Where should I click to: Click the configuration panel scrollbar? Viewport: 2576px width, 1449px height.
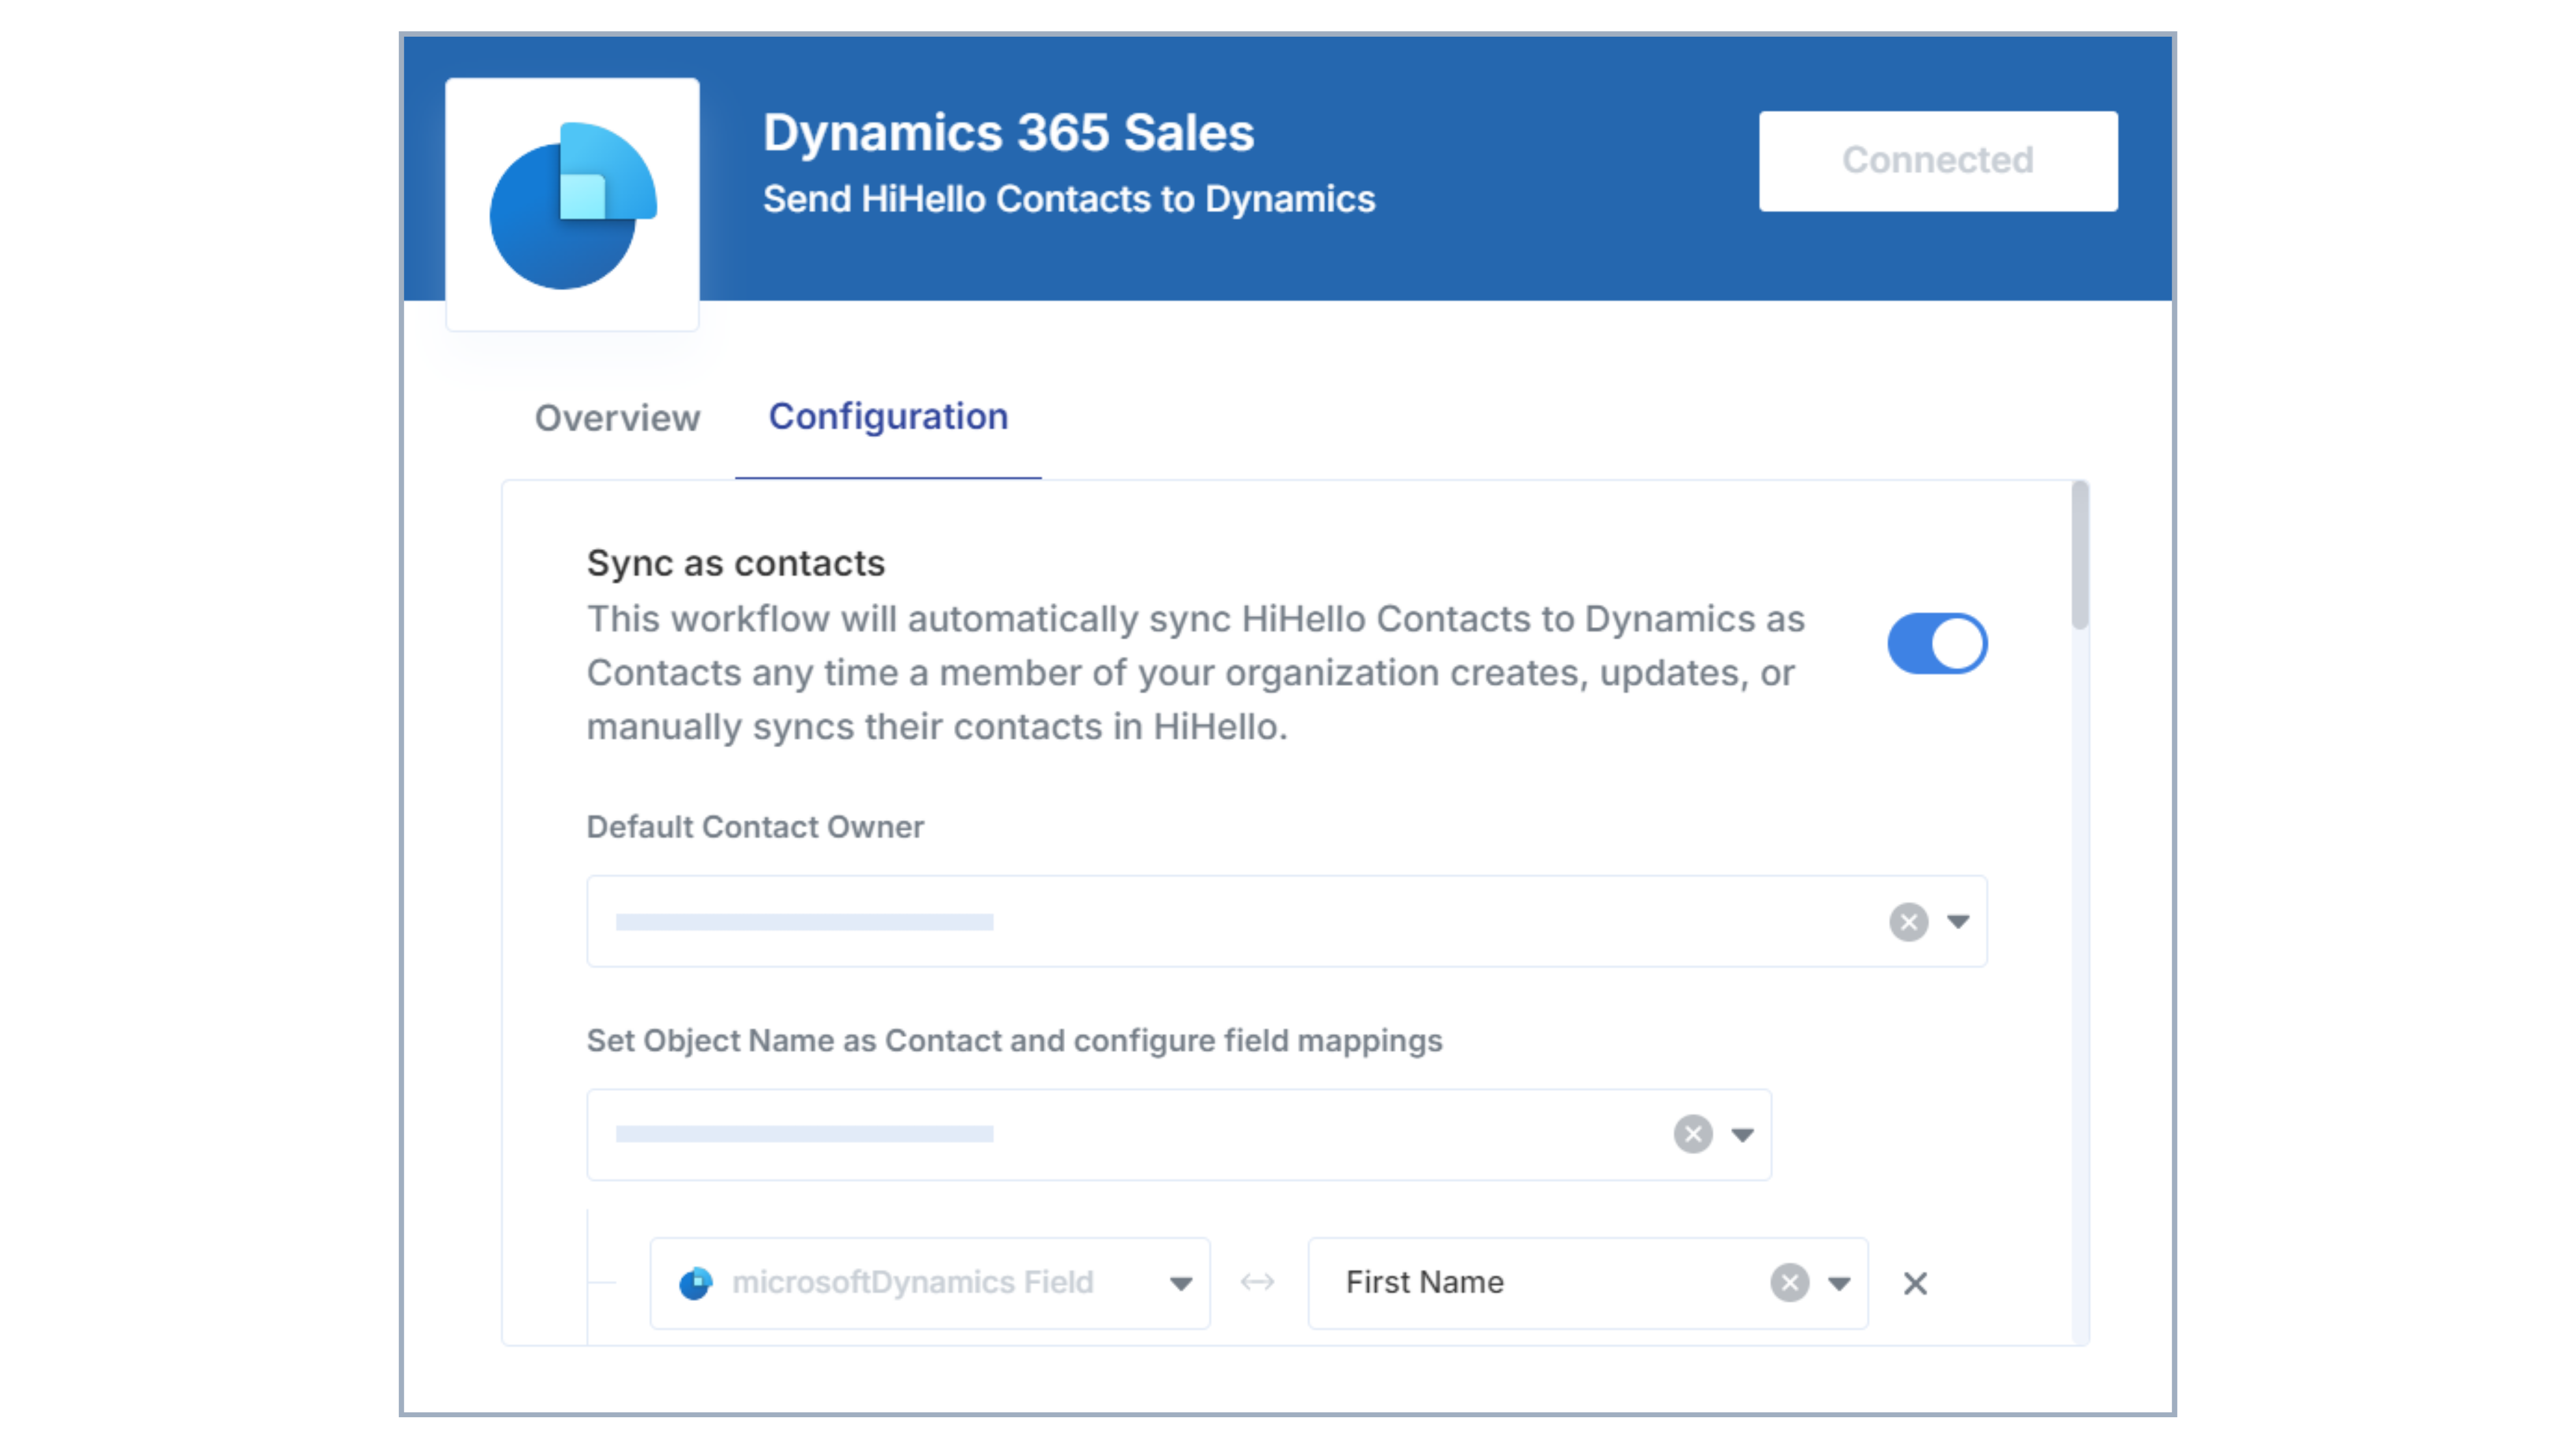pos(2080,555)
